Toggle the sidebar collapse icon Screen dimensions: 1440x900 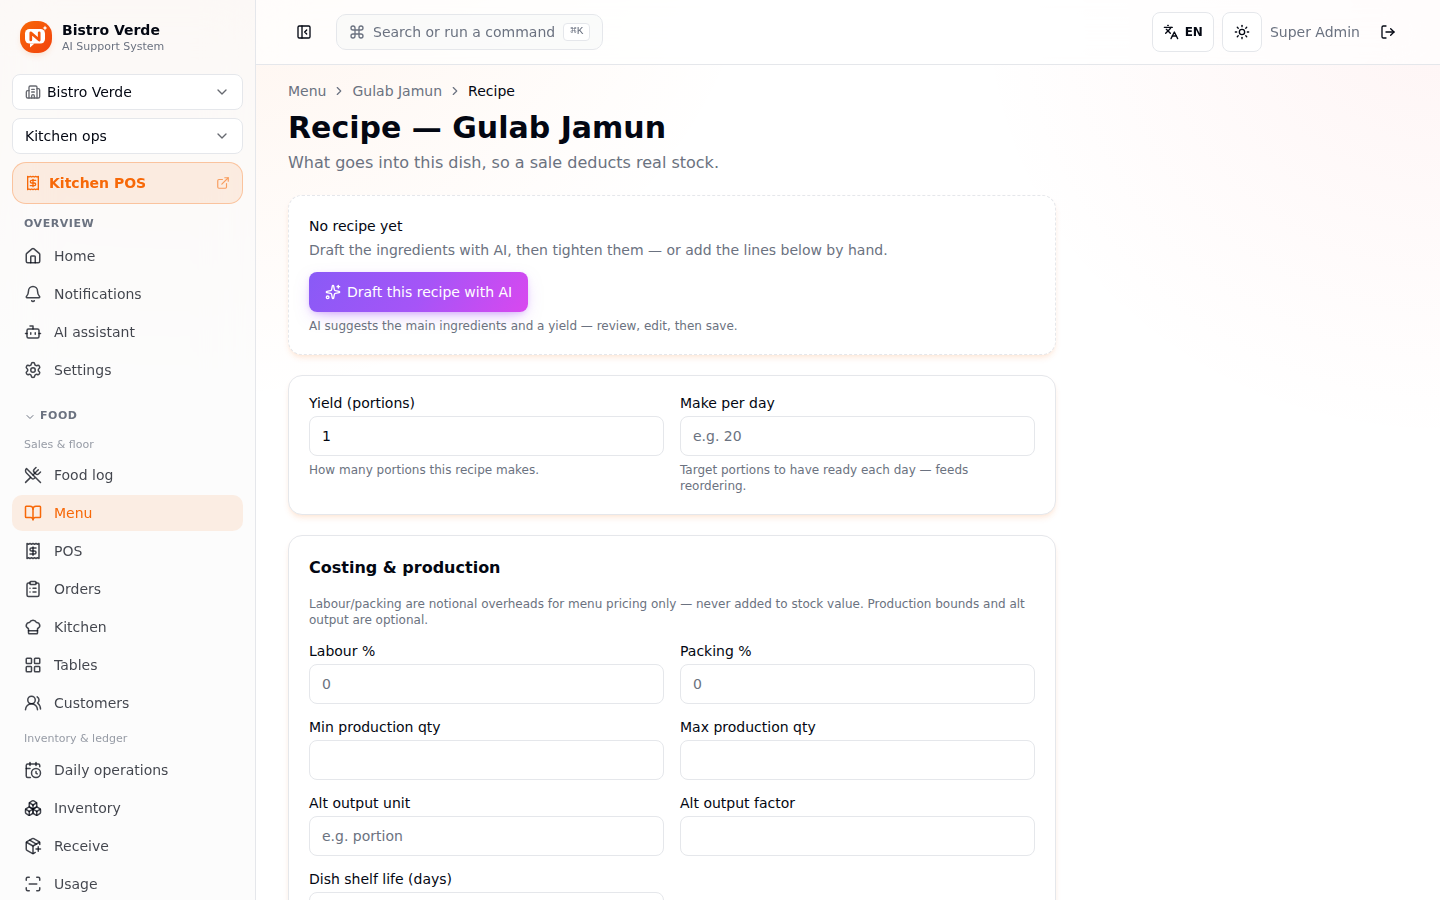tap(304, 32)
